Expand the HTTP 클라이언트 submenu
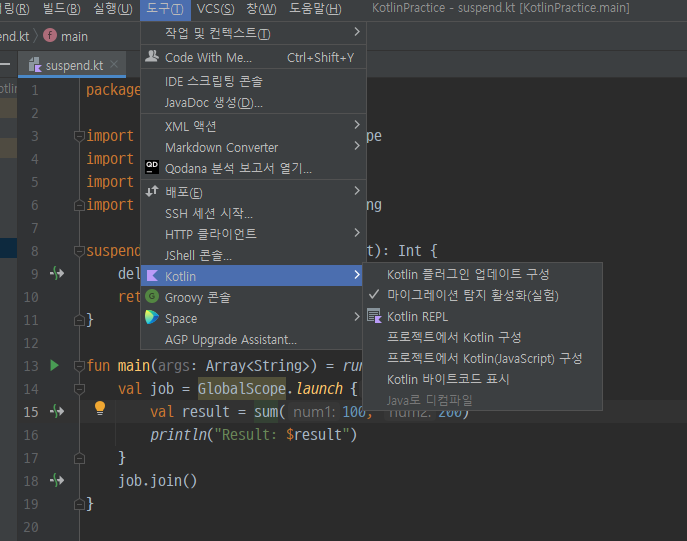The width and height of the screenshot is (687, 541). click(253, 234)
